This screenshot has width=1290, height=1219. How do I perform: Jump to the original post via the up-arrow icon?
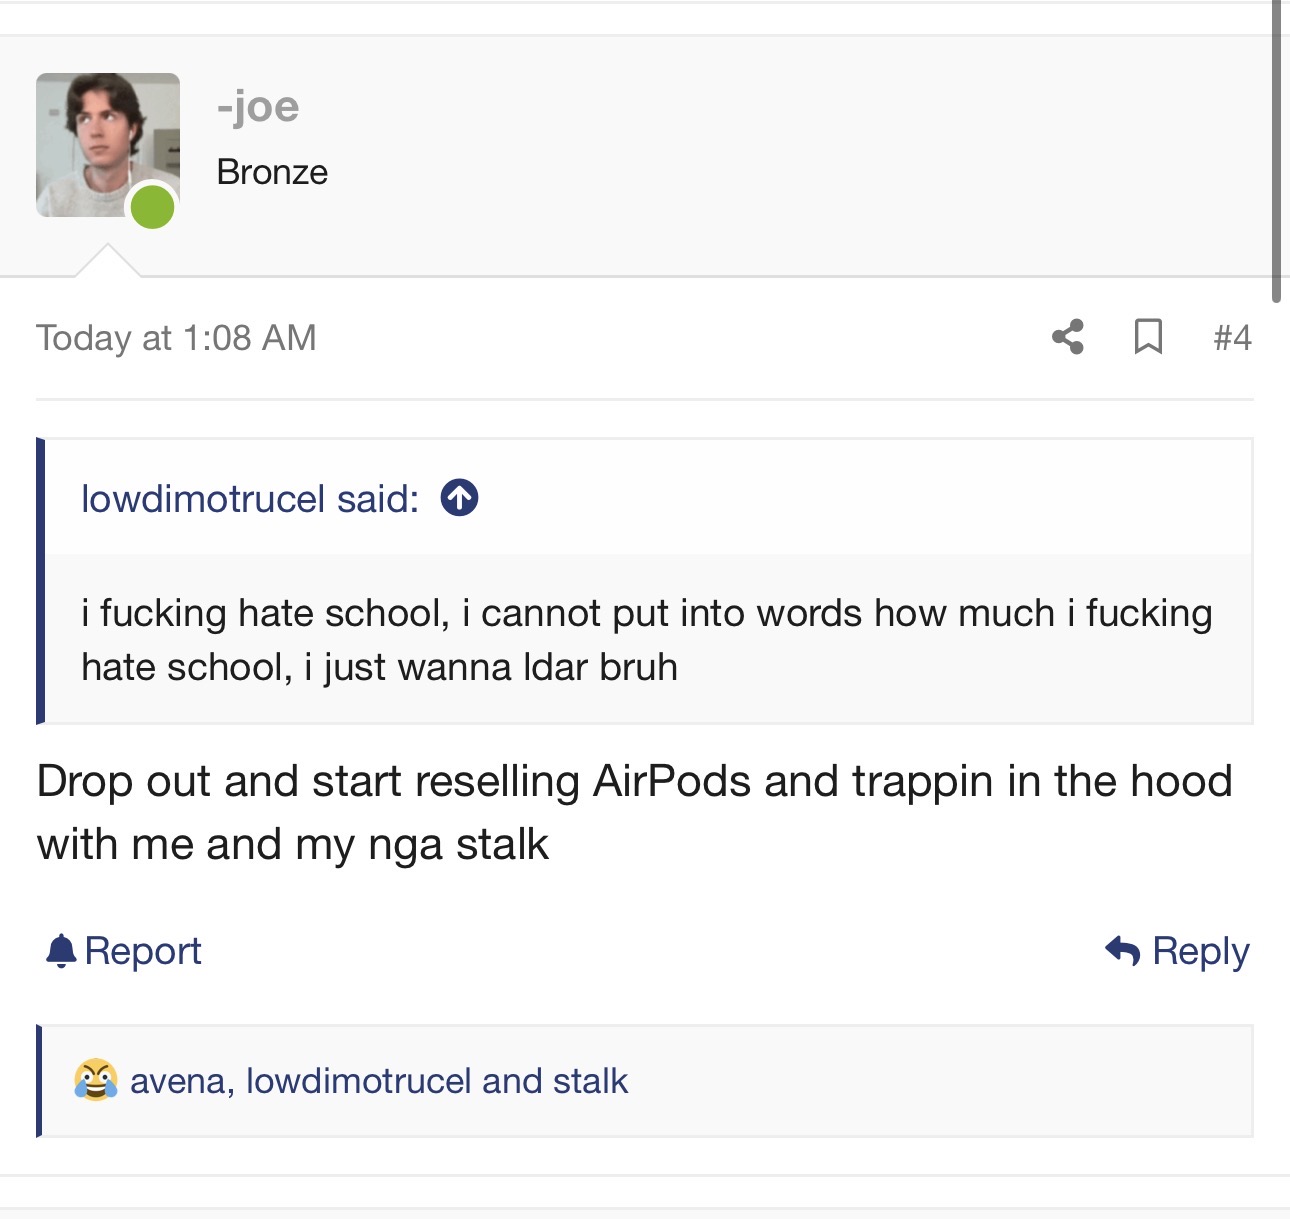[x=460, y=497]
